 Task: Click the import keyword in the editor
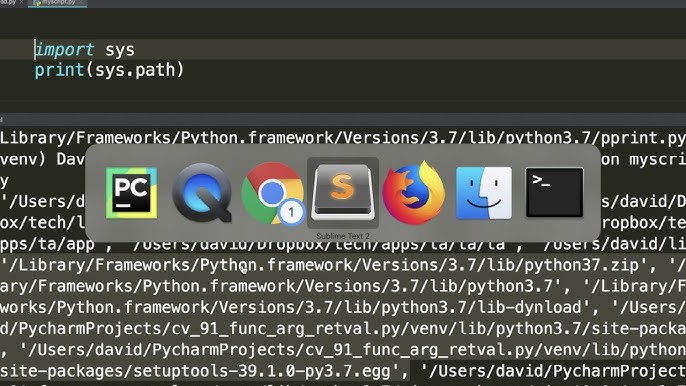[64, 49]
